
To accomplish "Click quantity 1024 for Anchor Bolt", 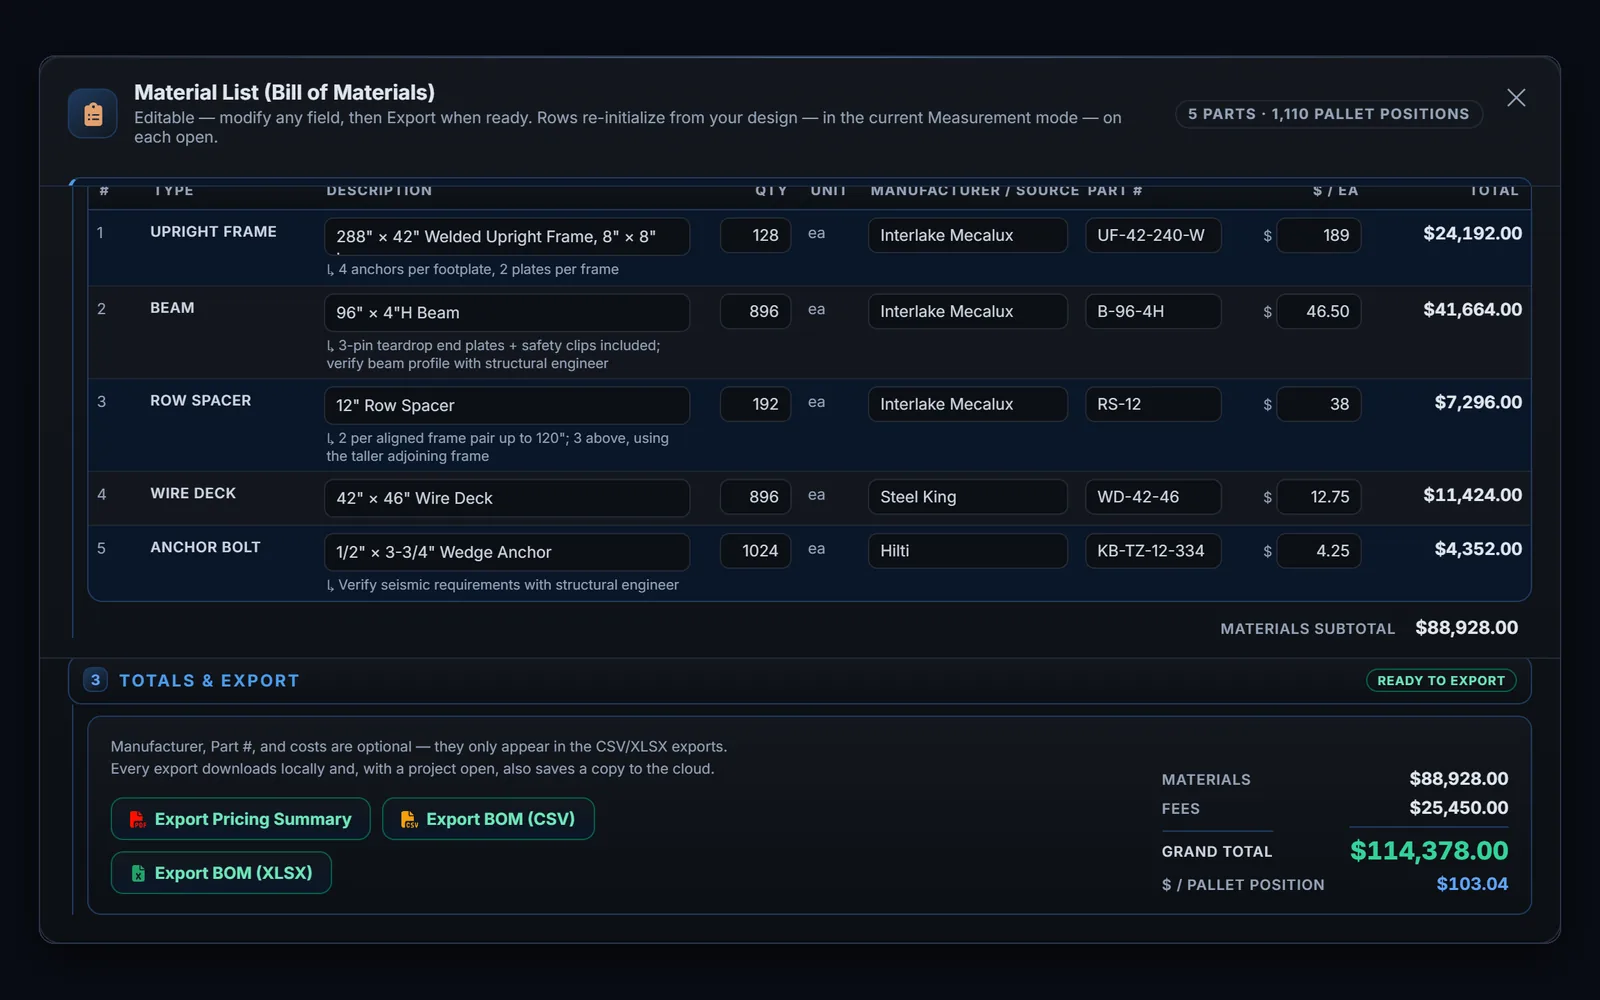I will point(756,551).
